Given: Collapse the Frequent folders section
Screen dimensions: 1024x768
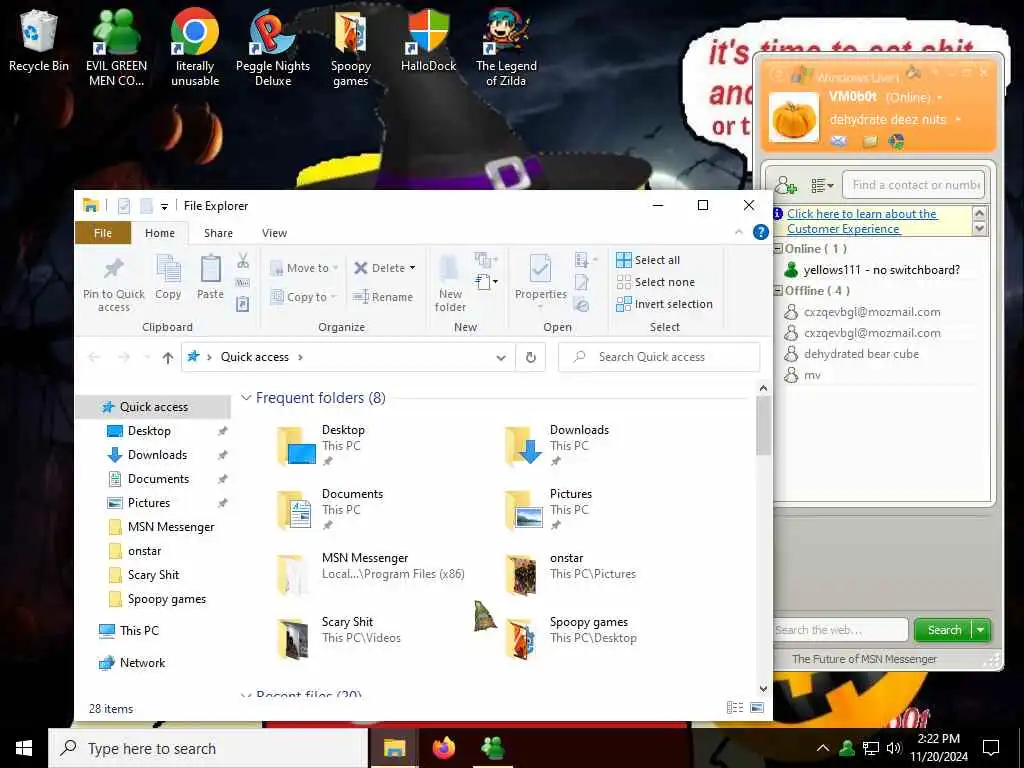Looking at the screenshot, I should coord(246,398).
